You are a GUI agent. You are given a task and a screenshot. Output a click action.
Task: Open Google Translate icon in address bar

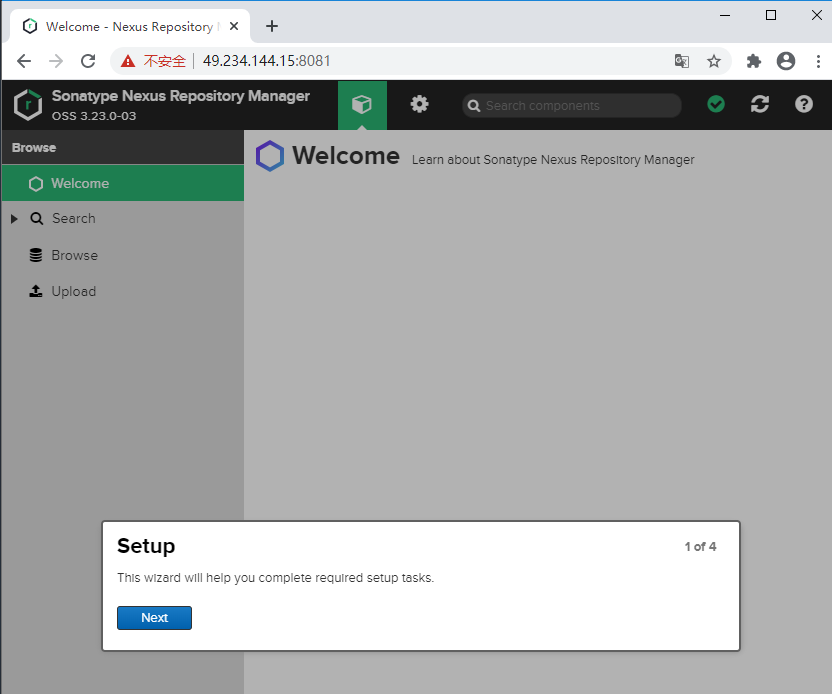pos(682,61)
